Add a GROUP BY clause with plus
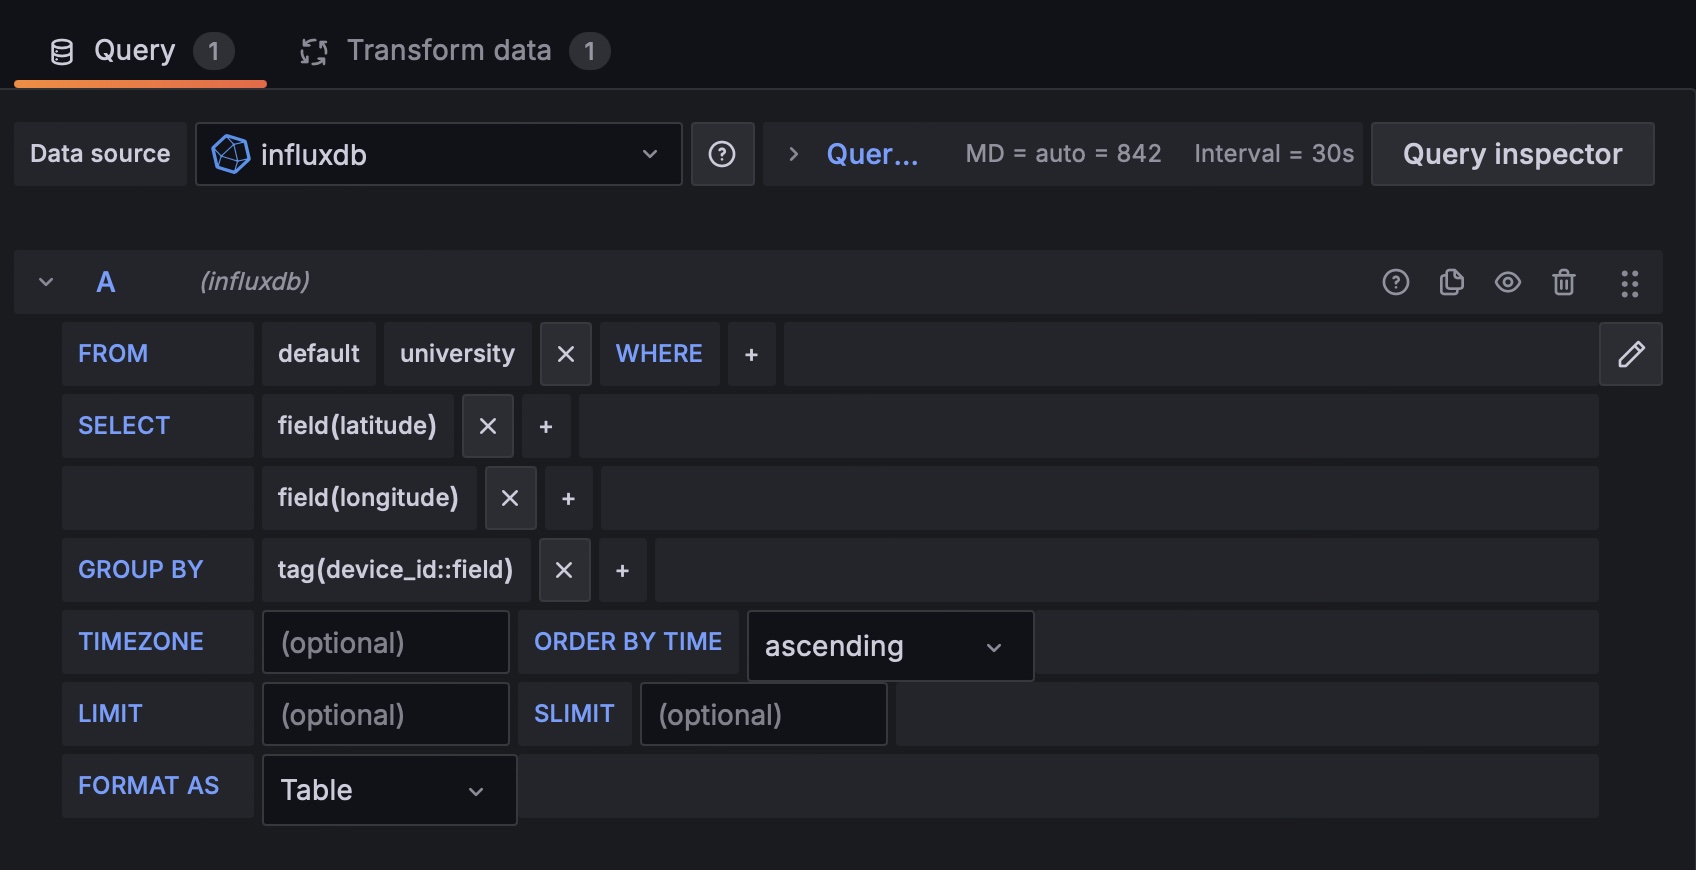 [622, 570]
